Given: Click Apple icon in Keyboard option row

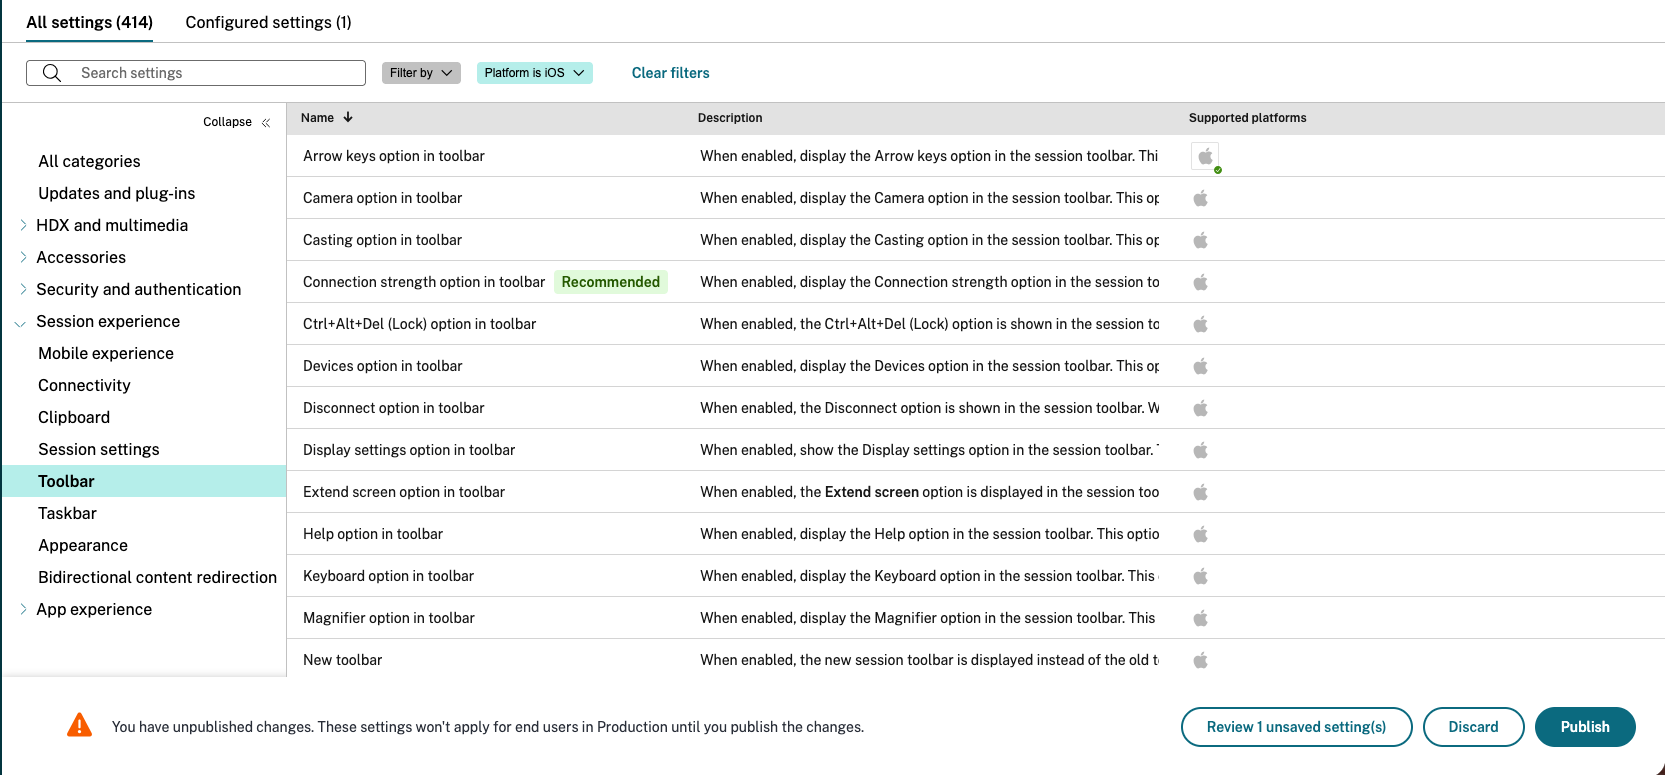Looking at the screenshot, I should pyautogui.click(x=1201, y=576).
